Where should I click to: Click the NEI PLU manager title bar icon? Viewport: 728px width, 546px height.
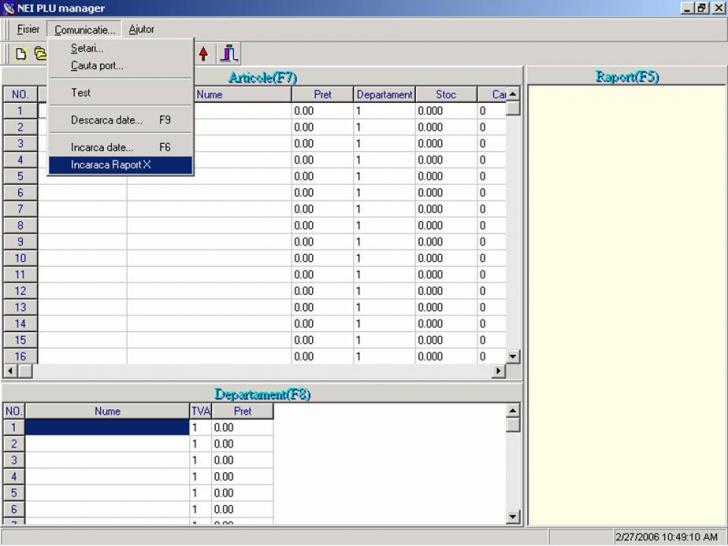9,8
